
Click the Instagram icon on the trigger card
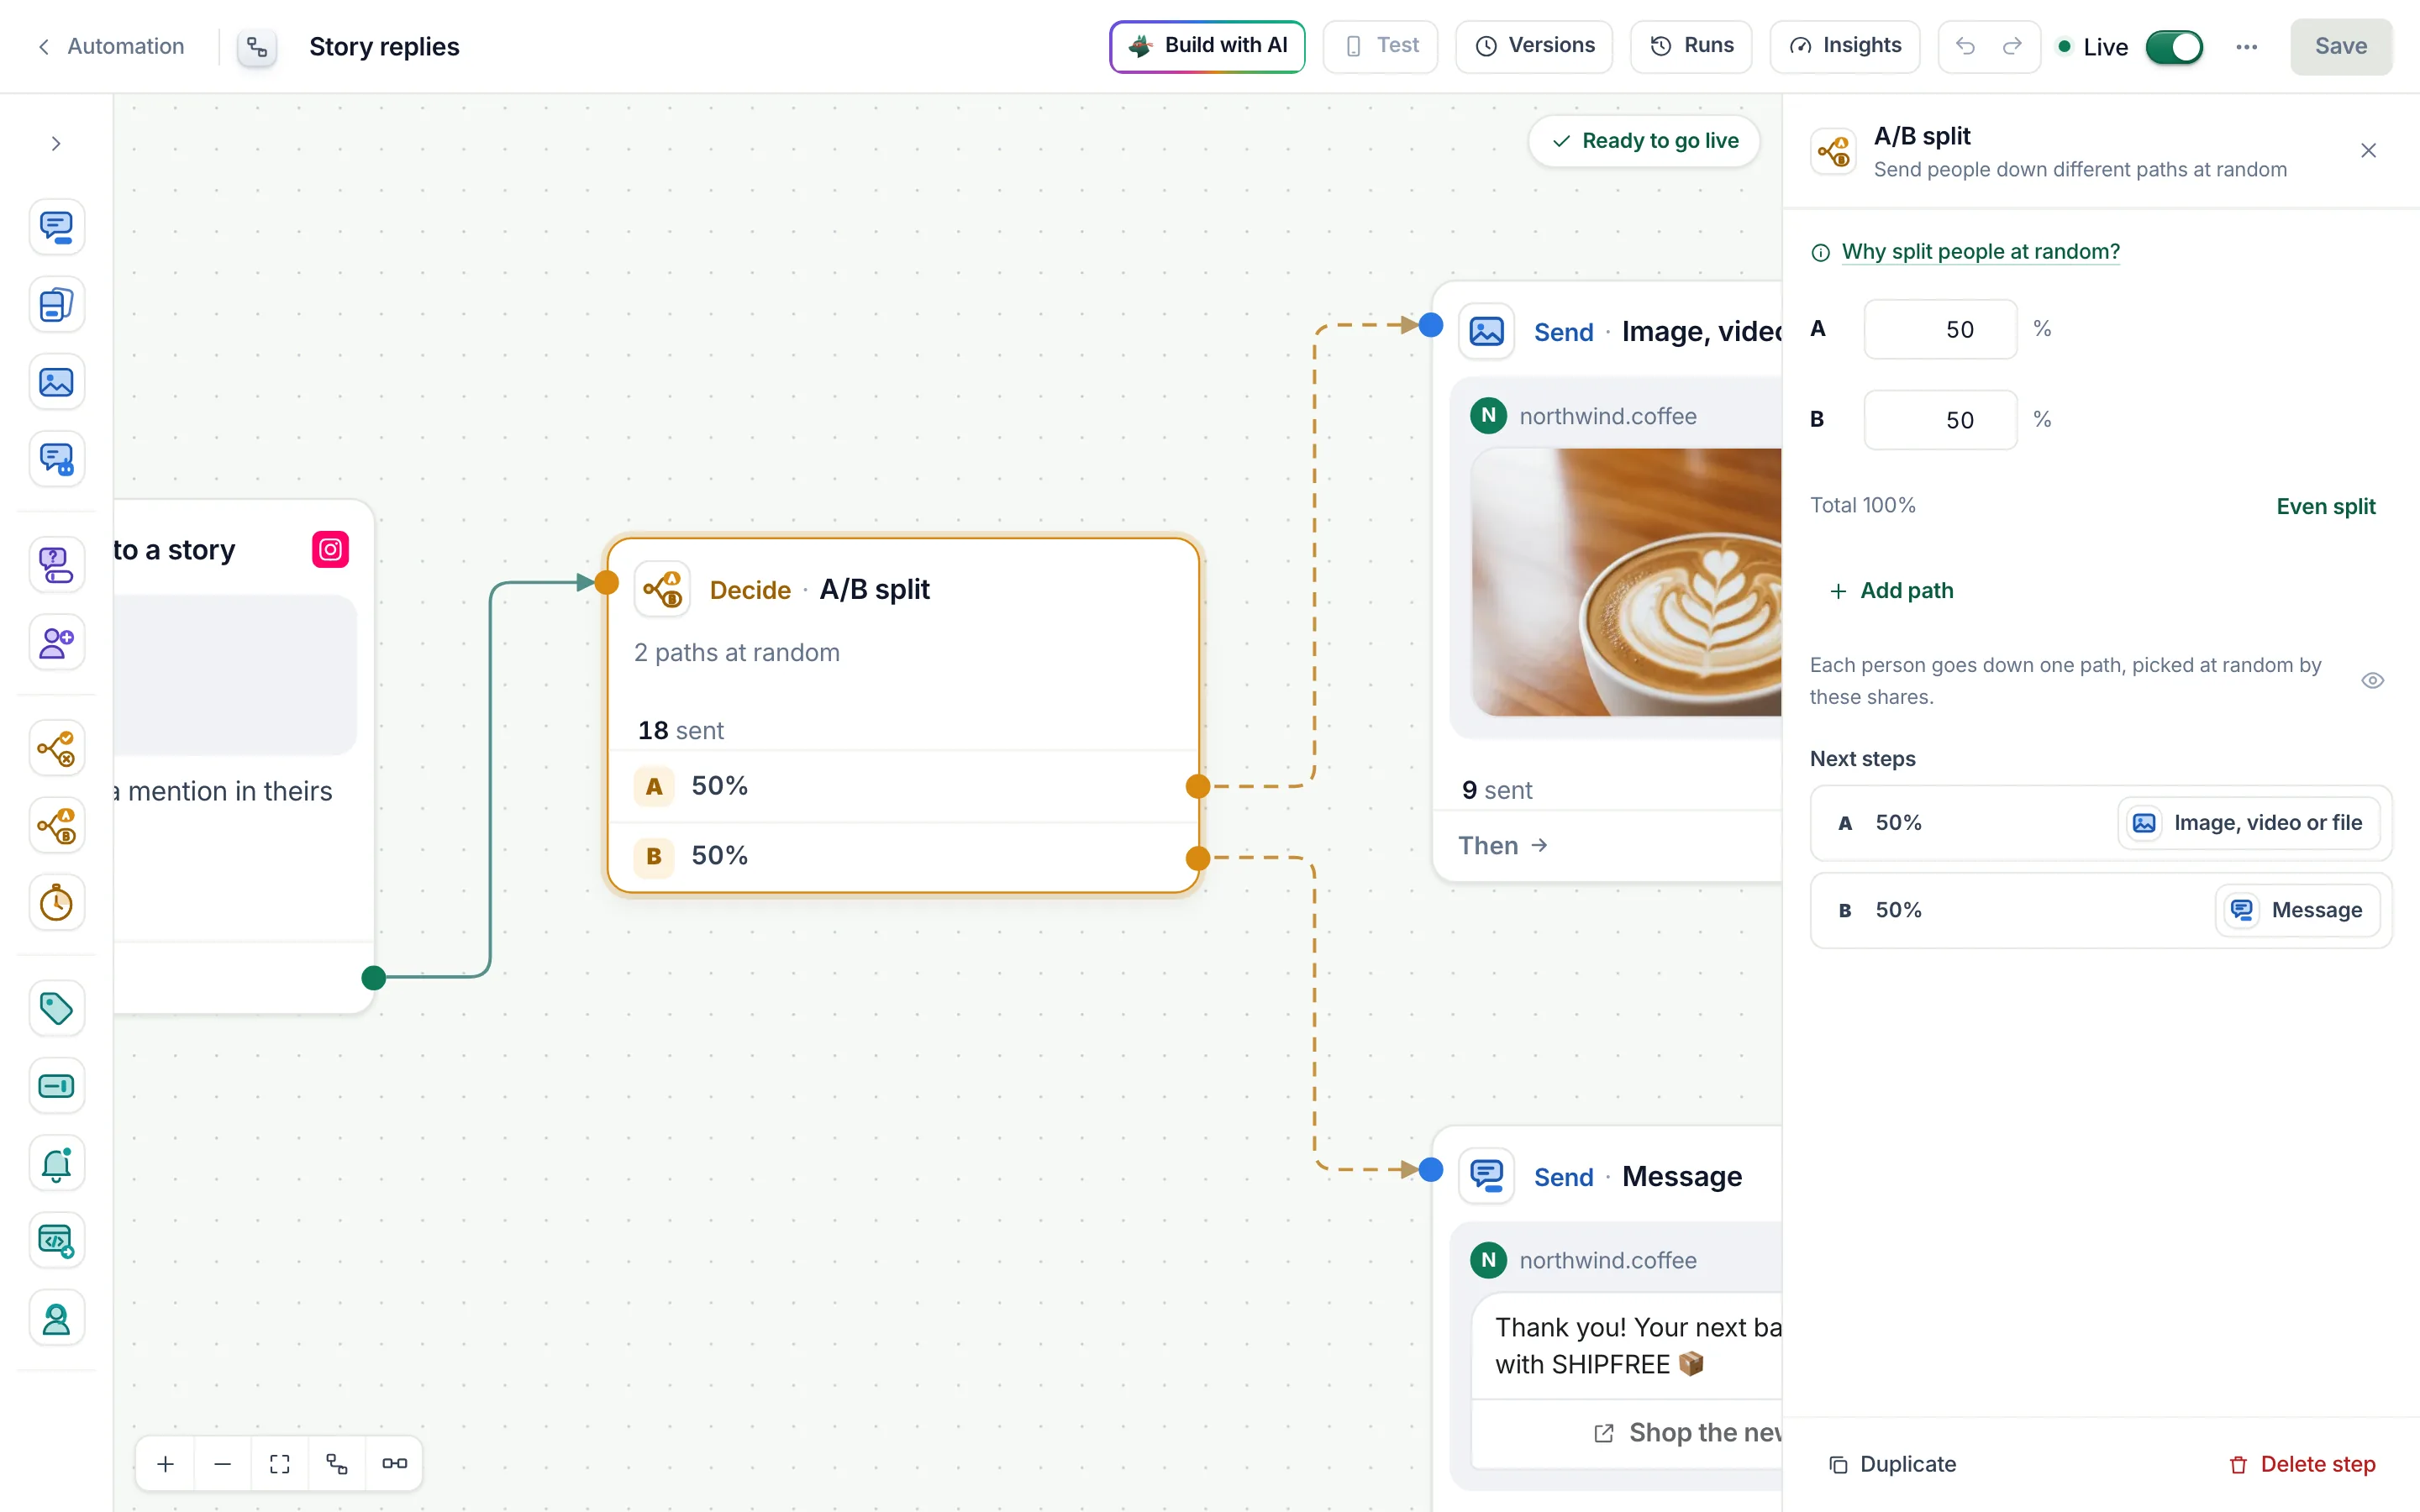coord(330,549)
